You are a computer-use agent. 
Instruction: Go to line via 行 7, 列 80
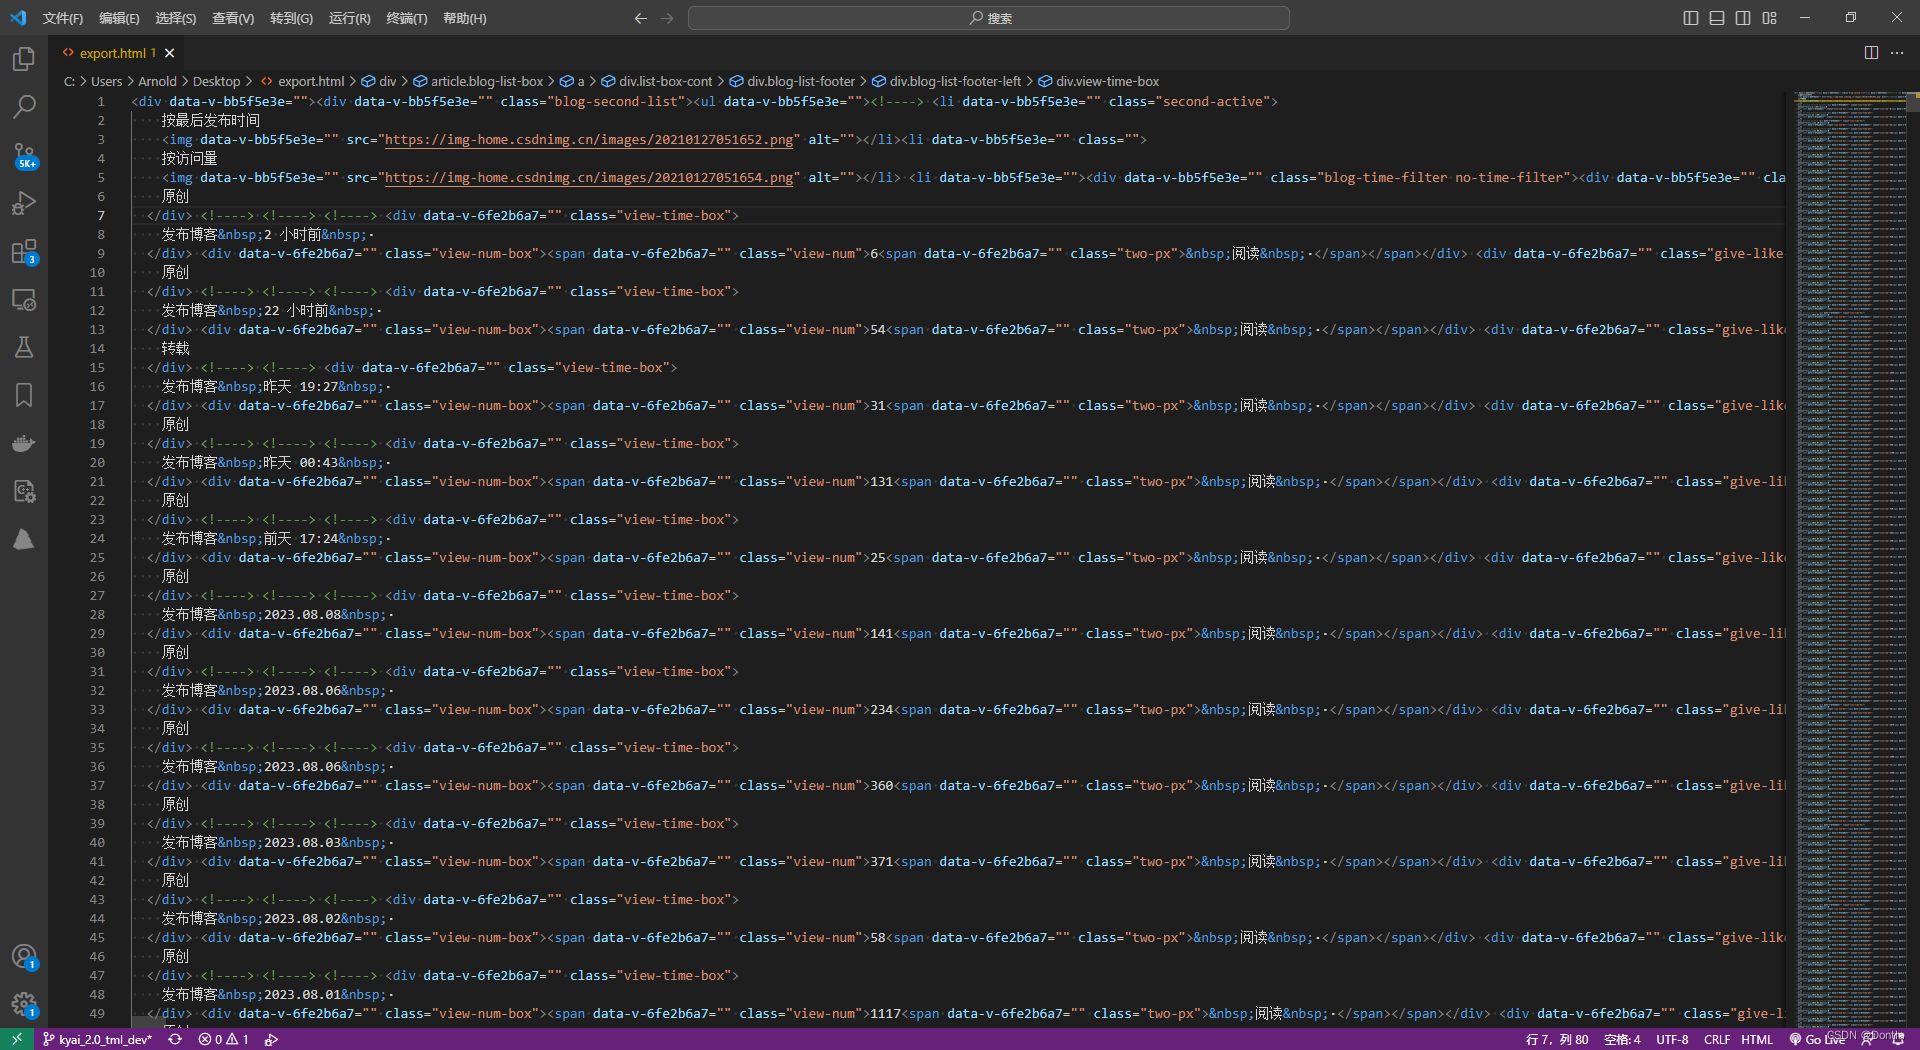coord(1556,1039)
